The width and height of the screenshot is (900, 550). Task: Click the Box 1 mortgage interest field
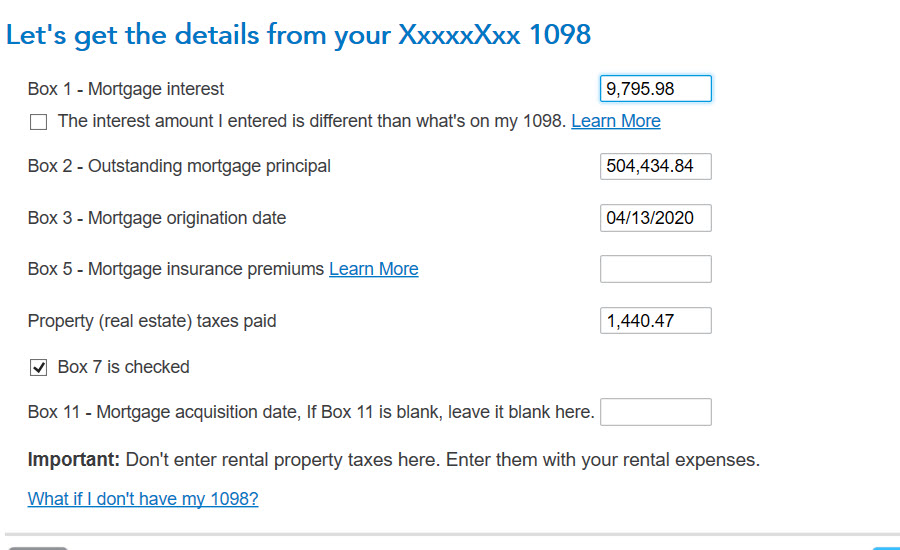tap(655, 89)
